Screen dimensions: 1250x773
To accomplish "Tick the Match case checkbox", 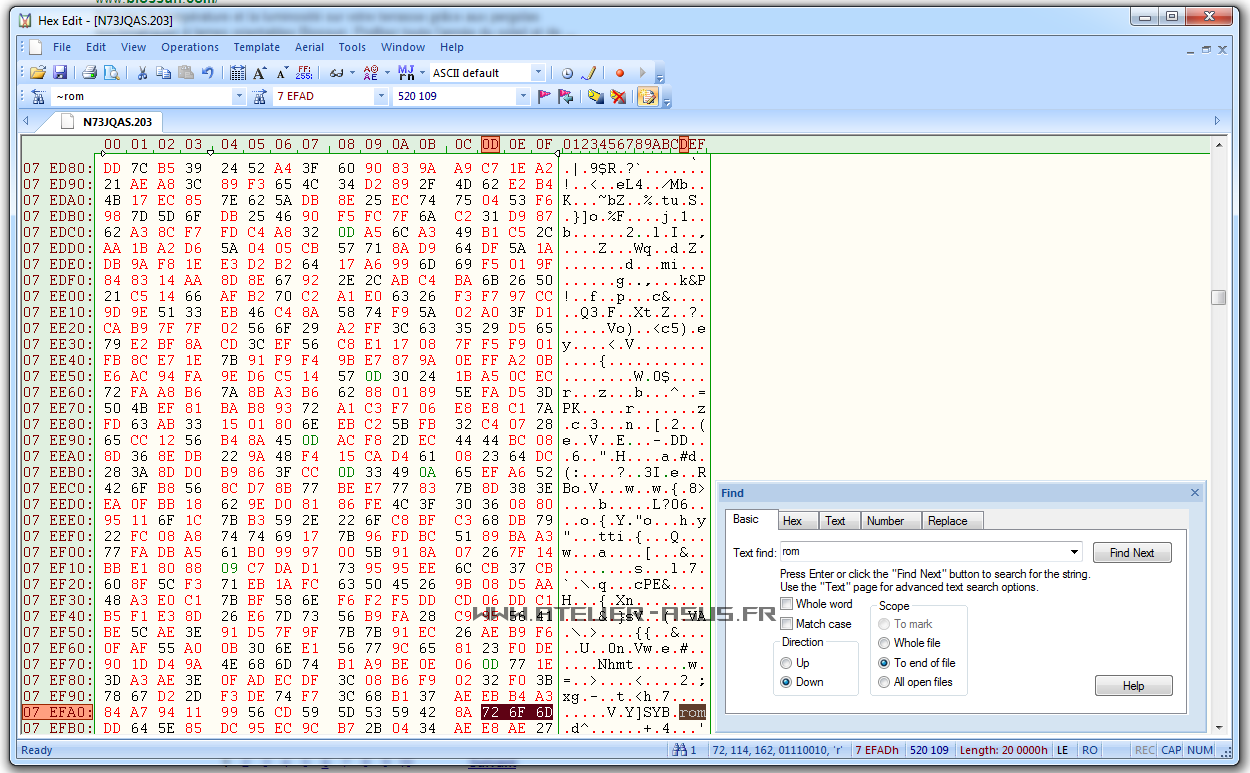I will pos(787,624).
